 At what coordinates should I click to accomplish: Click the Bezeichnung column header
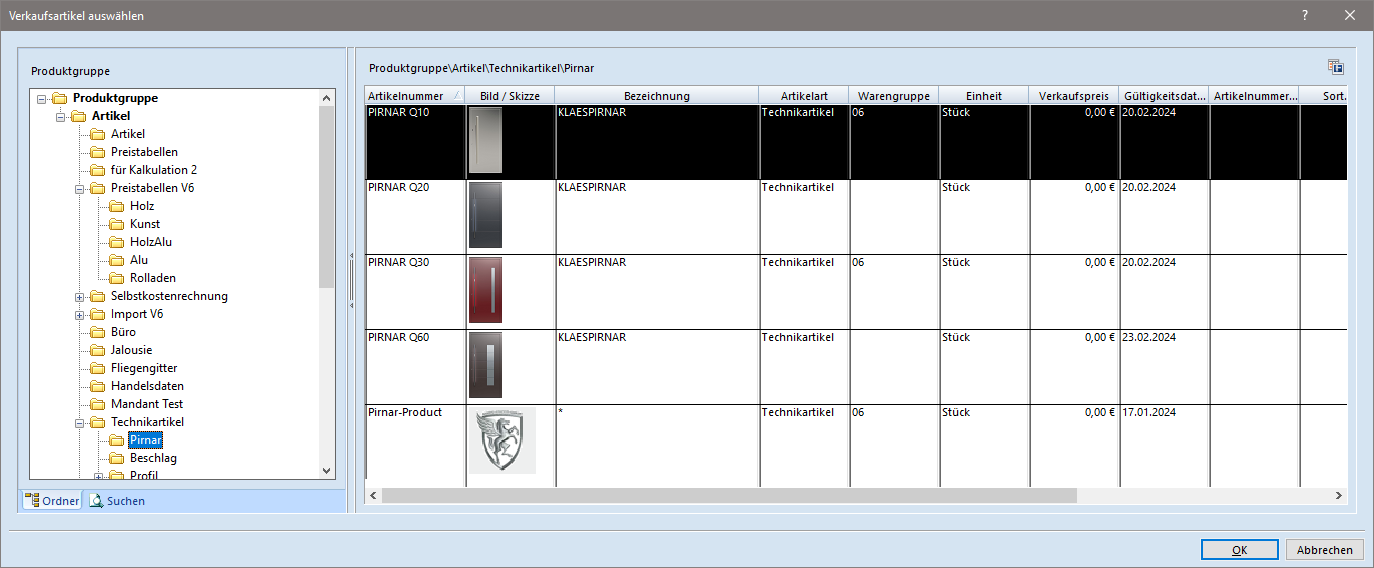point(656,96)
